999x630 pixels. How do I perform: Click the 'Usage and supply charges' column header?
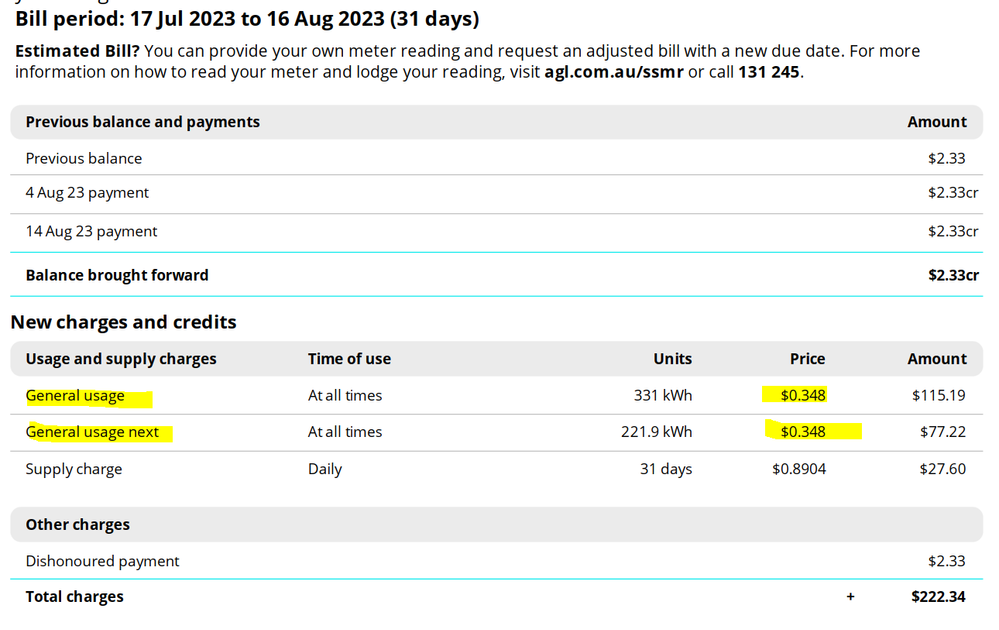121,359
